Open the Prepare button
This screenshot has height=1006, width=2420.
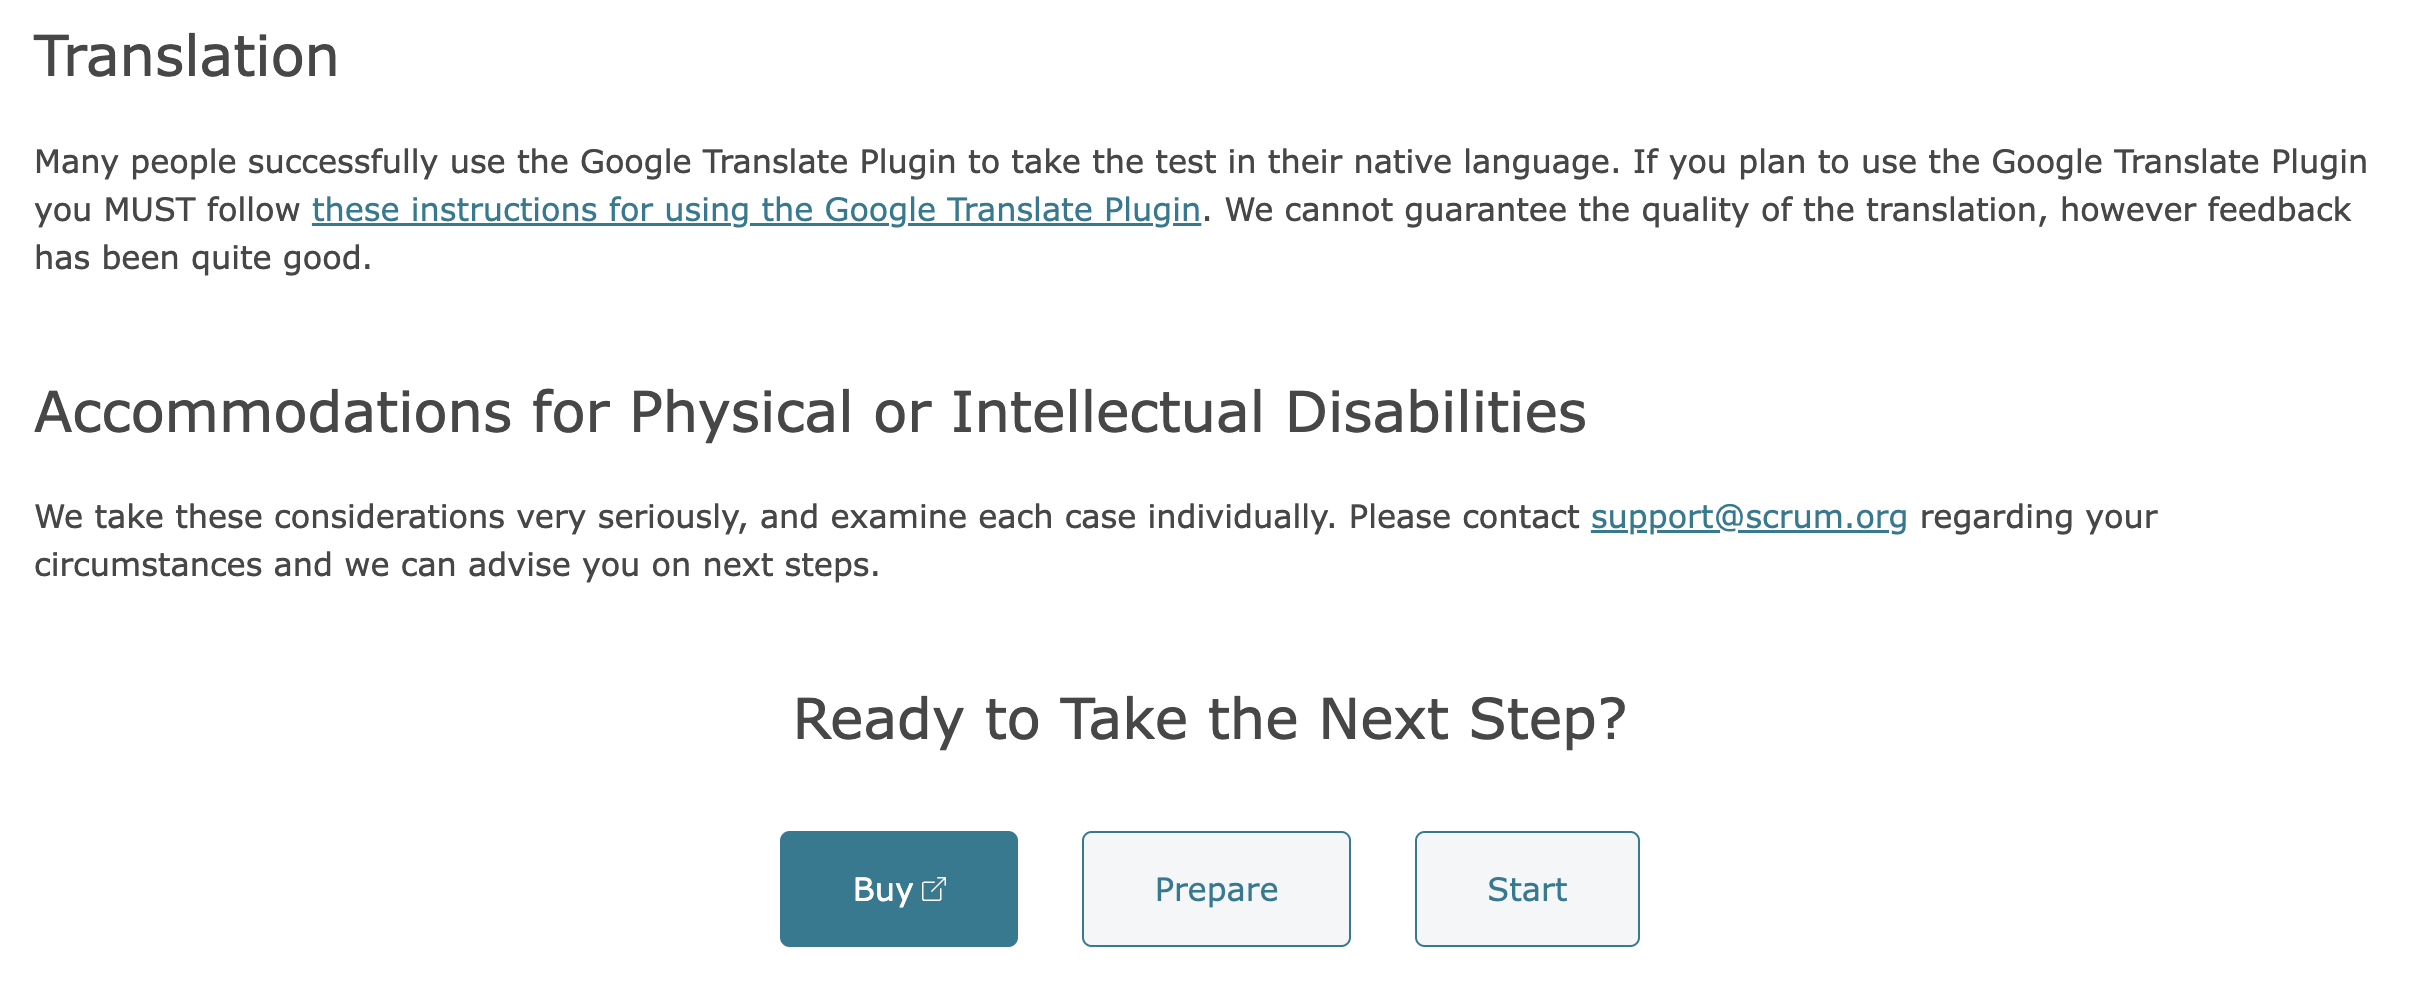(x=1215, y=889)
